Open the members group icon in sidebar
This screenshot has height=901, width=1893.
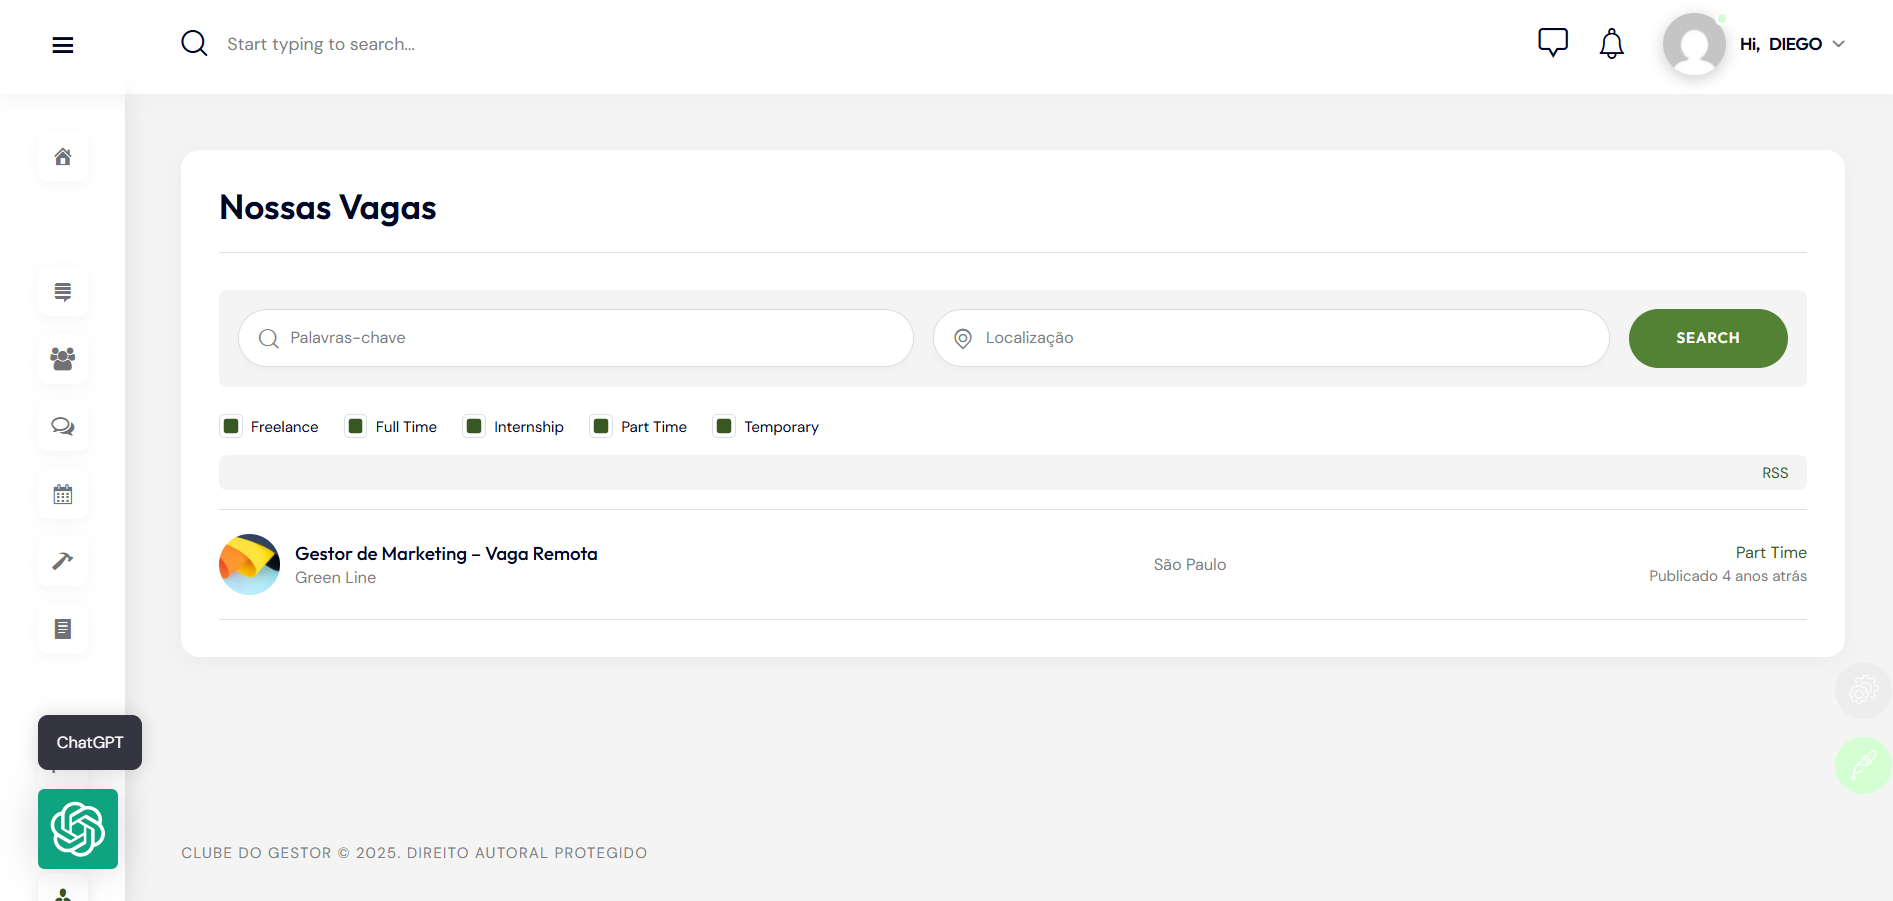pyautogui.click(x=63, y=359)
